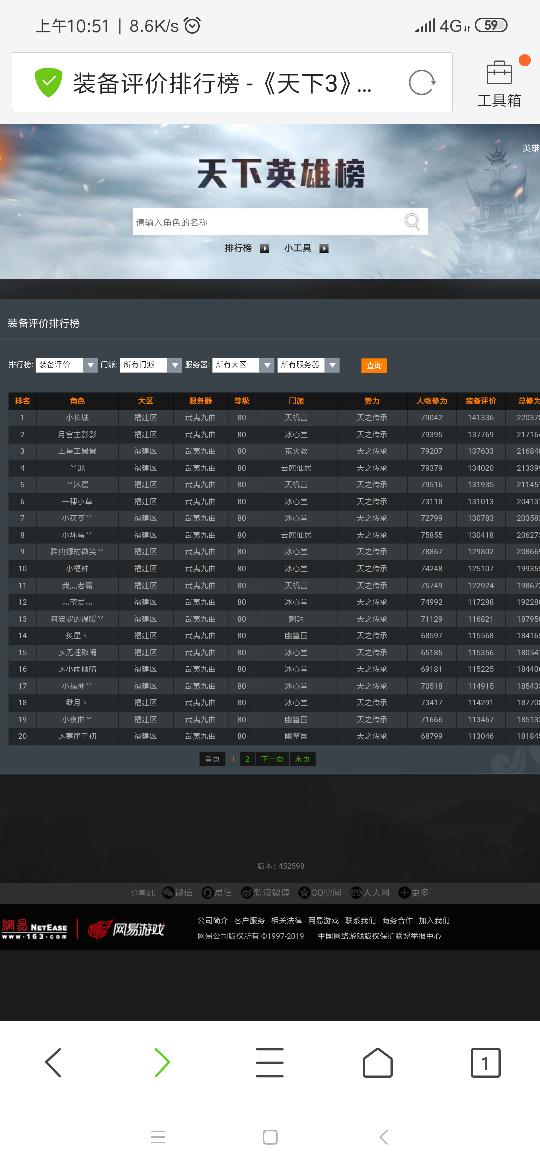Viewport: 540px width, 1170px height.
Task: Reload the page with the refresh icon
Action: tap(421, 82)
